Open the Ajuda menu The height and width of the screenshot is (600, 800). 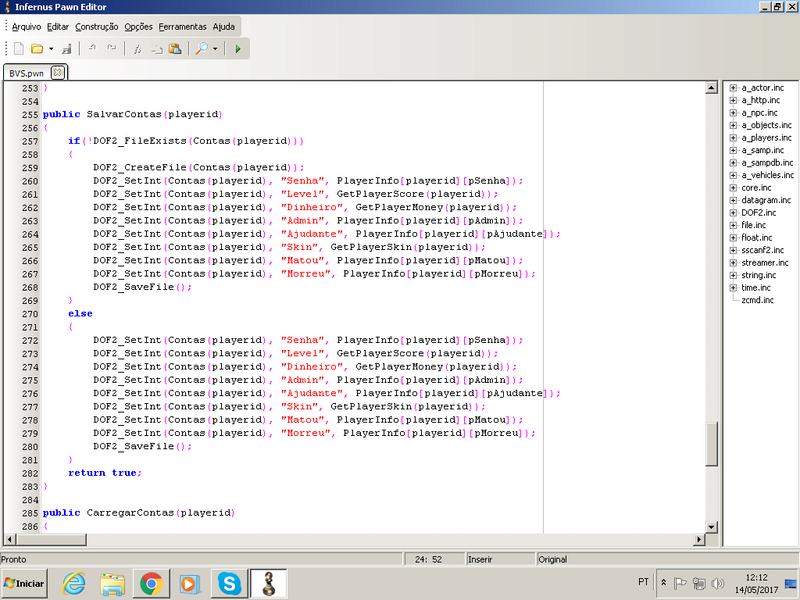click(223, 27)
